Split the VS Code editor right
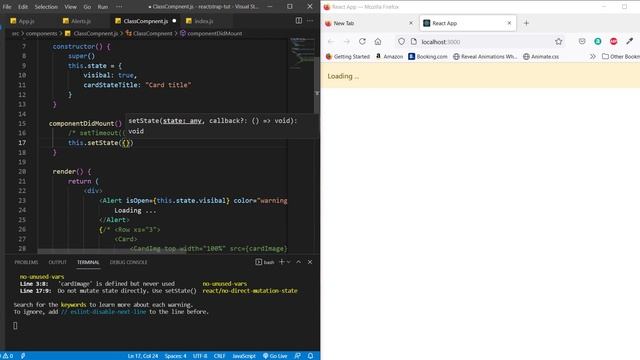 tap(299, 21)
